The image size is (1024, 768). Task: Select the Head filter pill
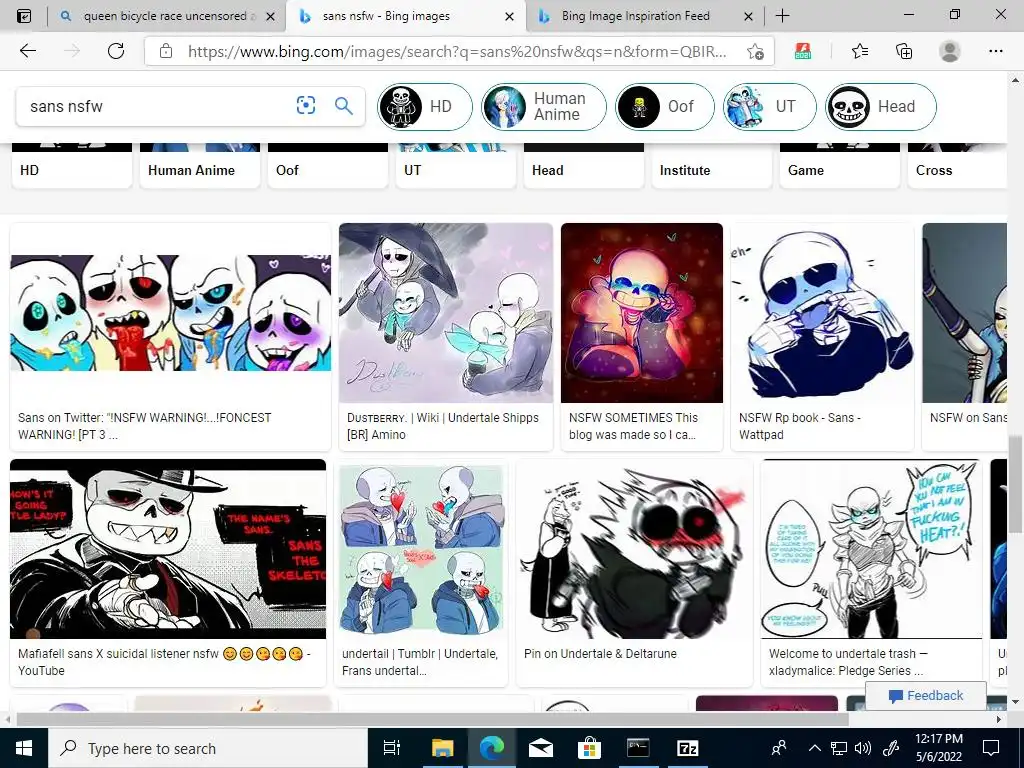[x=880, y=106]
